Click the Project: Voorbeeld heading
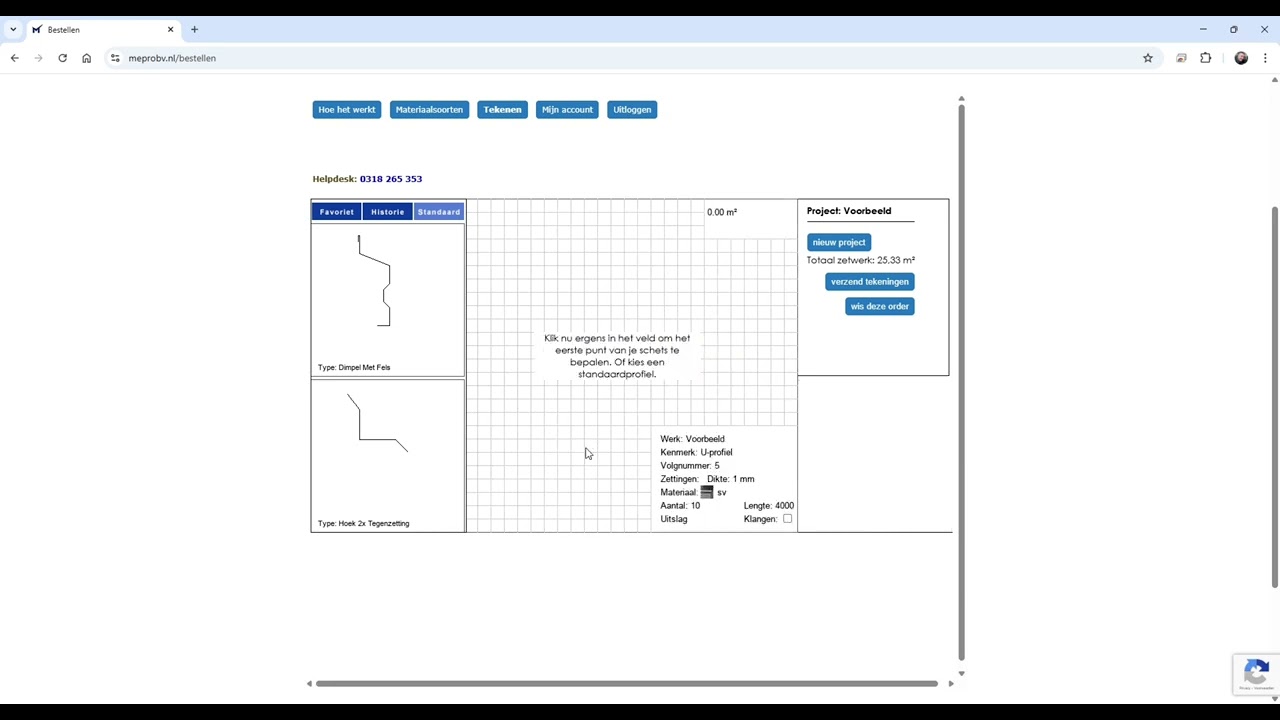Screen dimensions: 1280x720 [x=849, y=211]
